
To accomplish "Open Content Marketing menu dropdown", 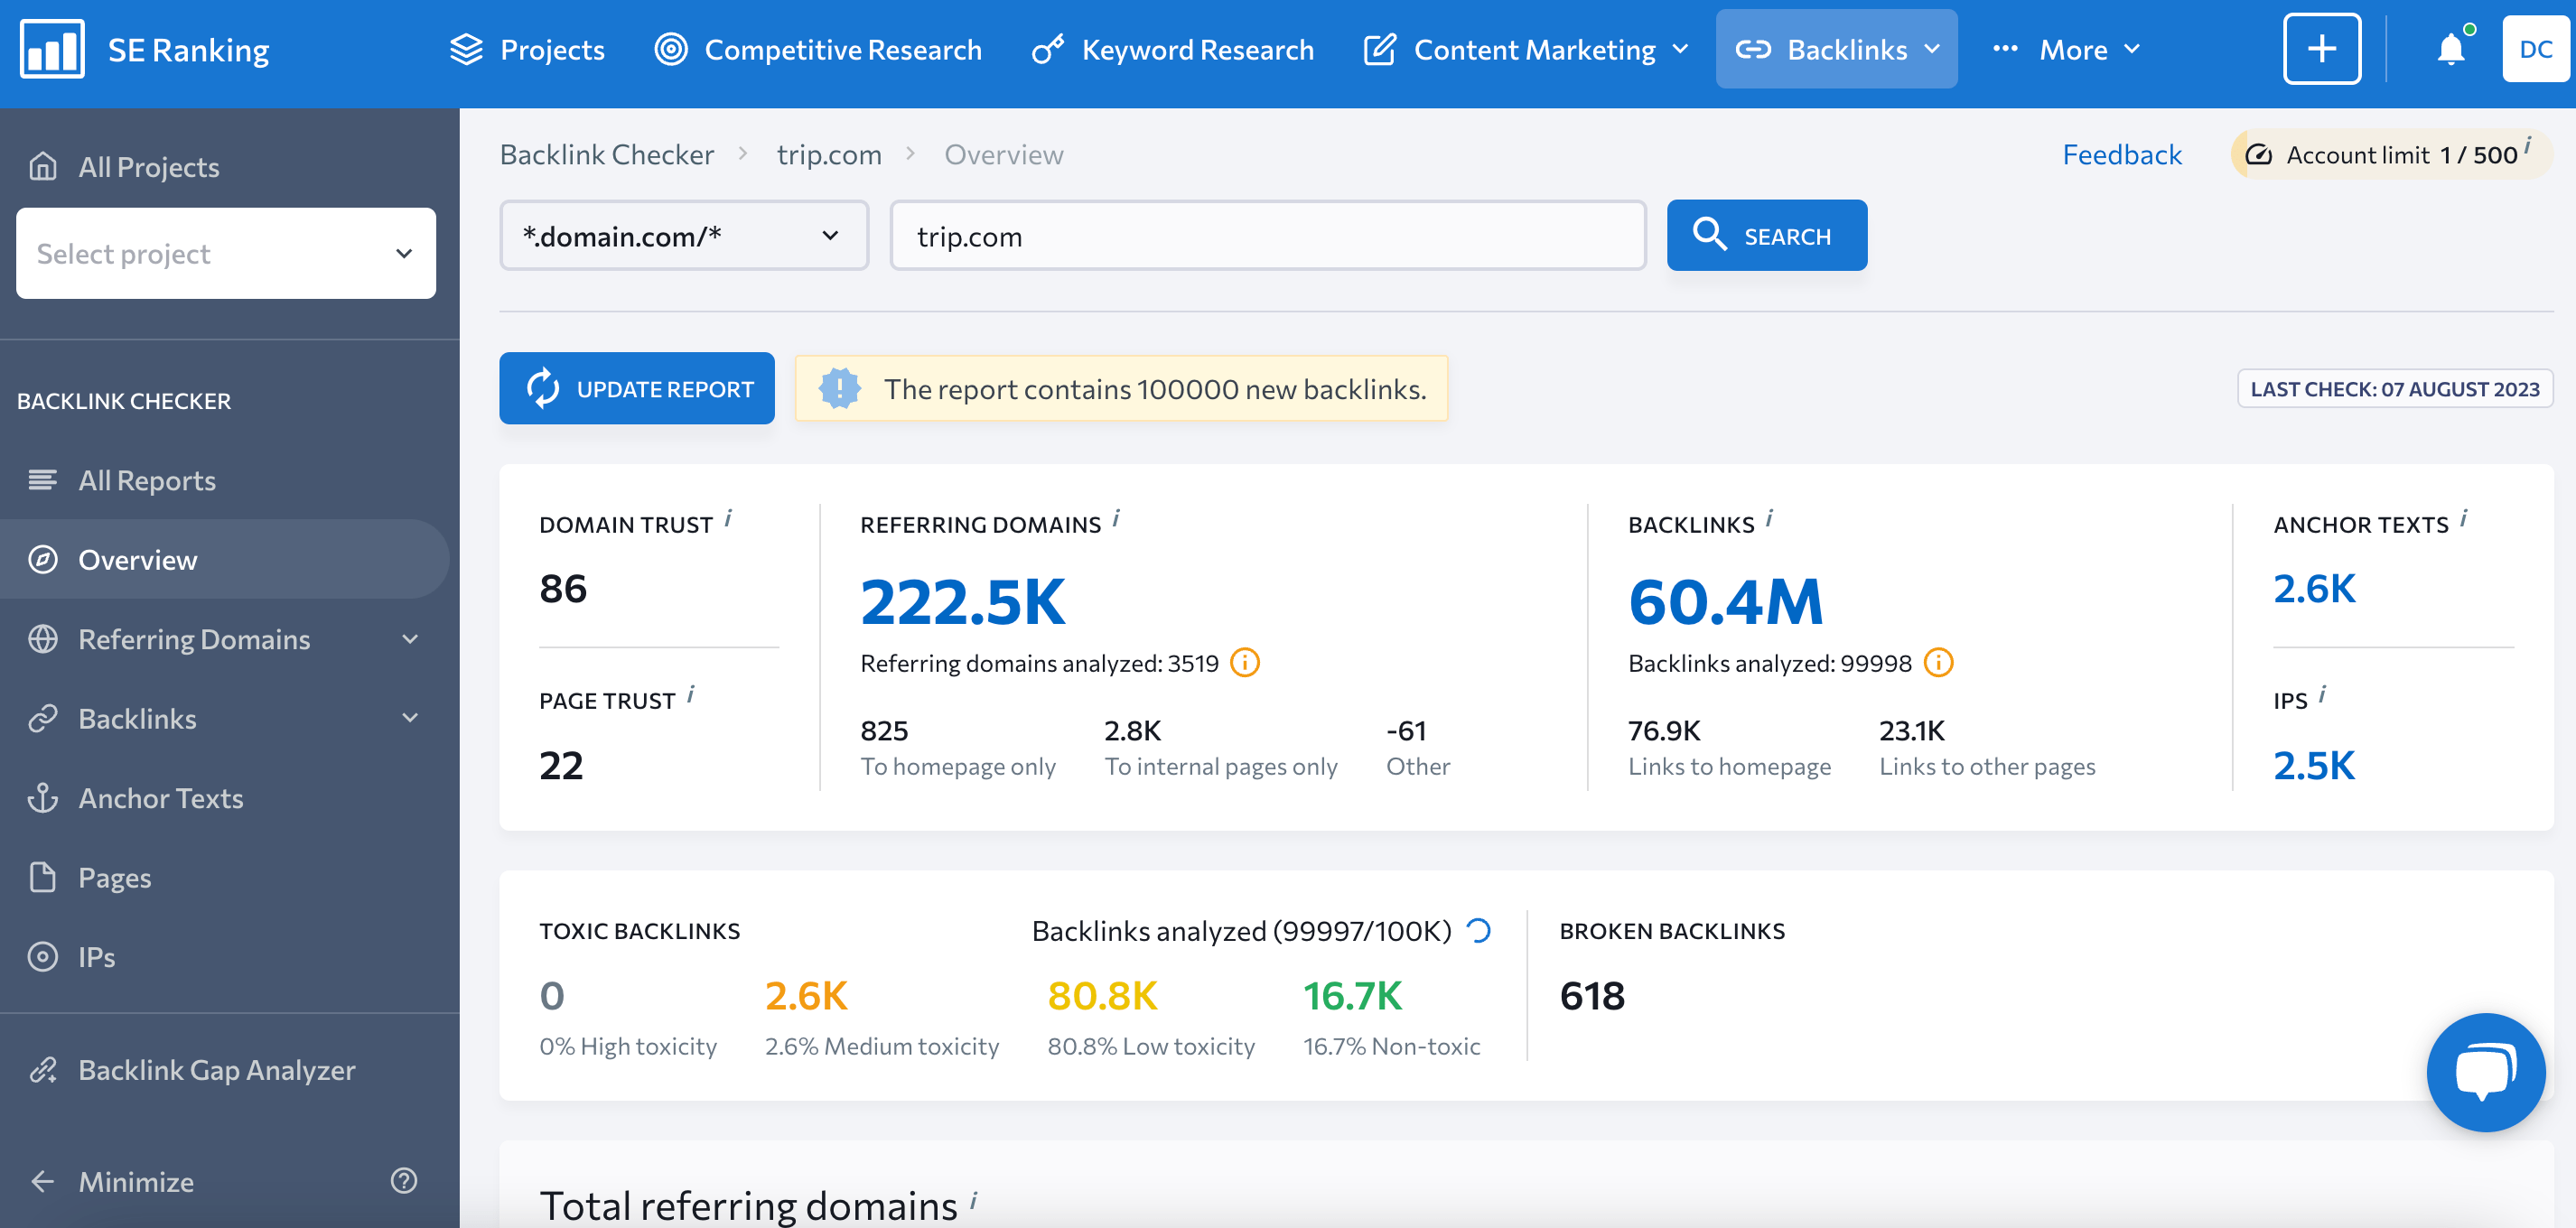I will [1526, 49].
